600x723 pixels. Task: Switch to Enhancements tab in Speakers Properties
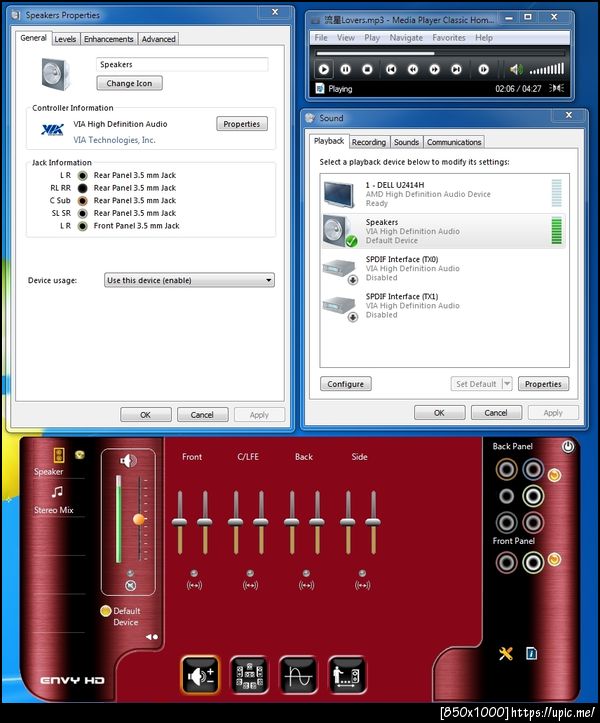pyautogui.click(x=108, y=39)
